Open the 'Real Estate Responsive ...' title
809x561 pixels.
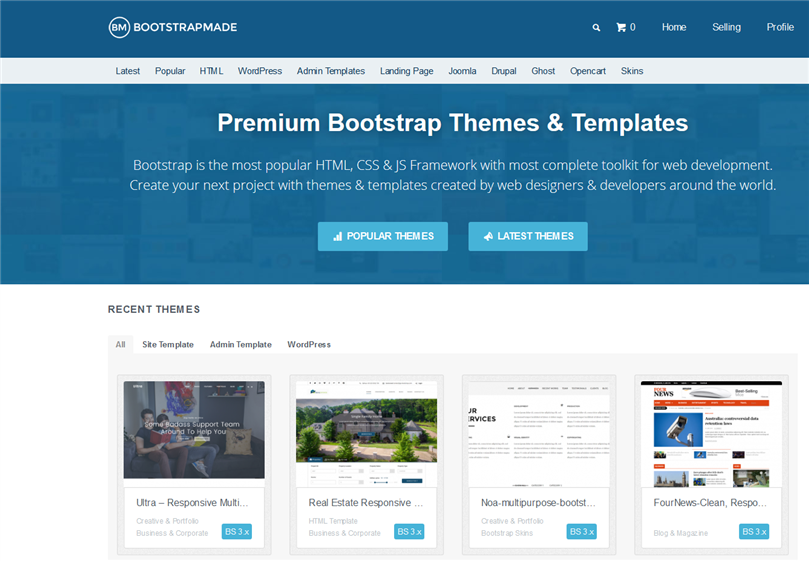(x=365, y=503)
